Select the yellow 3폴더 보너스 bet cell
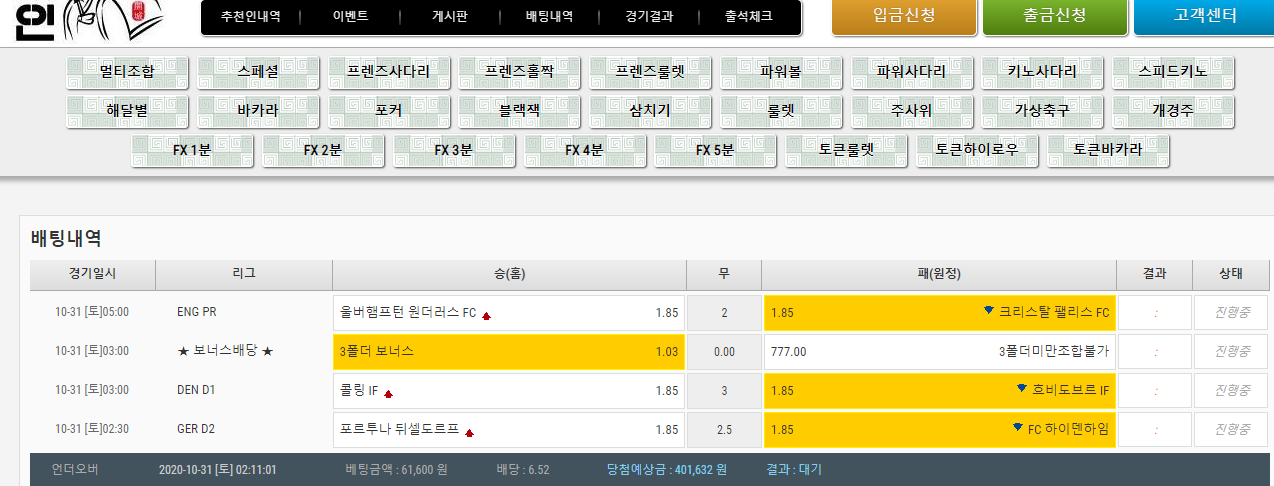 pyautogui.click(x=509, y=352)
